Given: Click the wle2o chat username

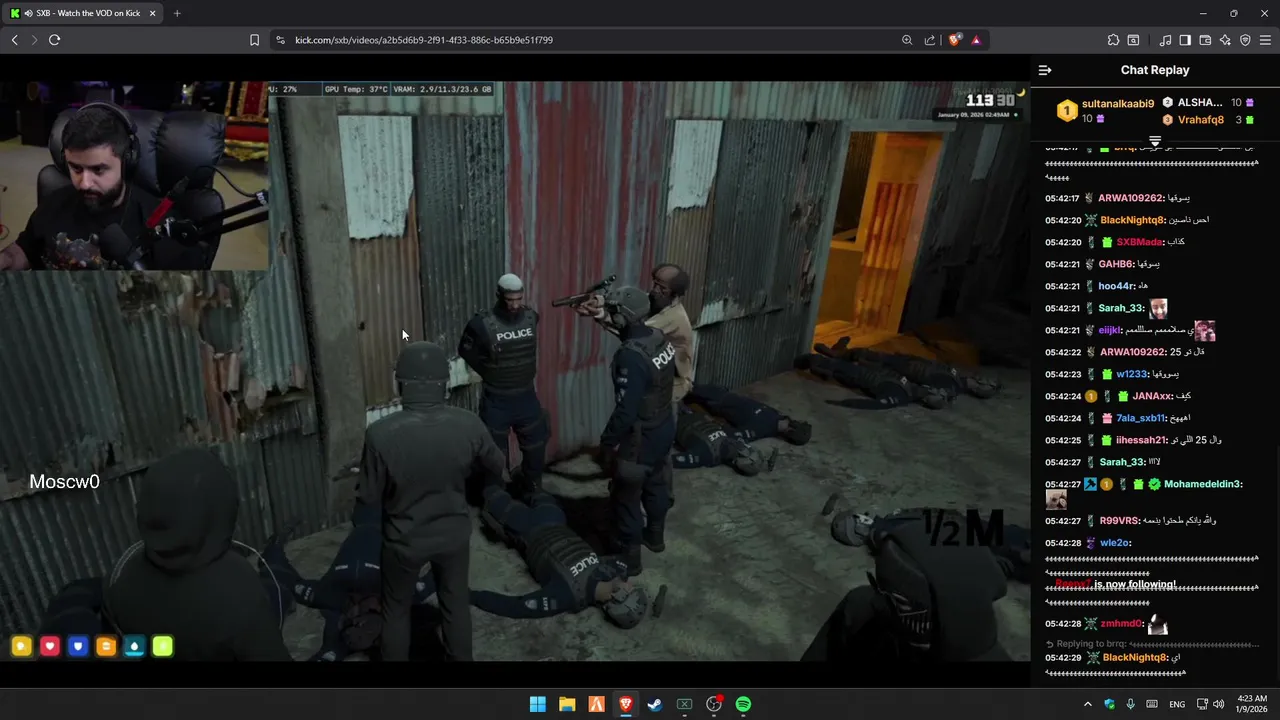Looking at the screenshot, I should point(1113,543).
